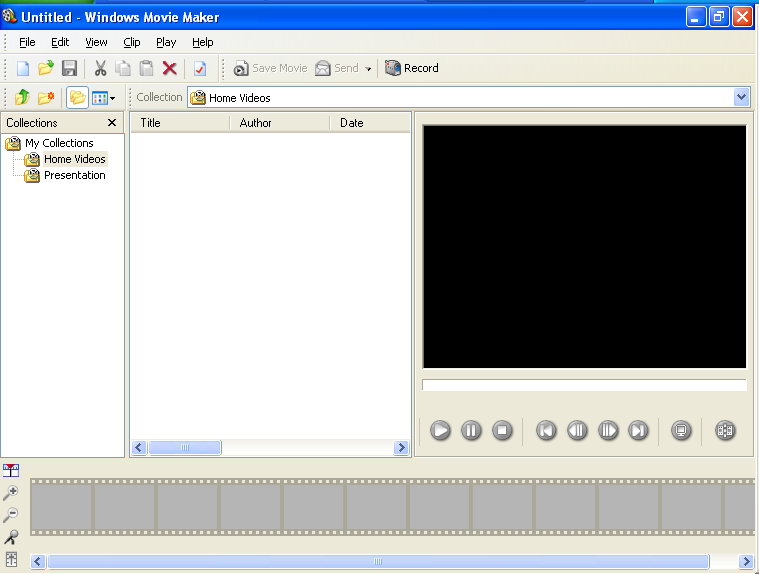759x574 pixels.
Task: Toggle the Collections pane toolbar button
Action: tap(76, 97)
